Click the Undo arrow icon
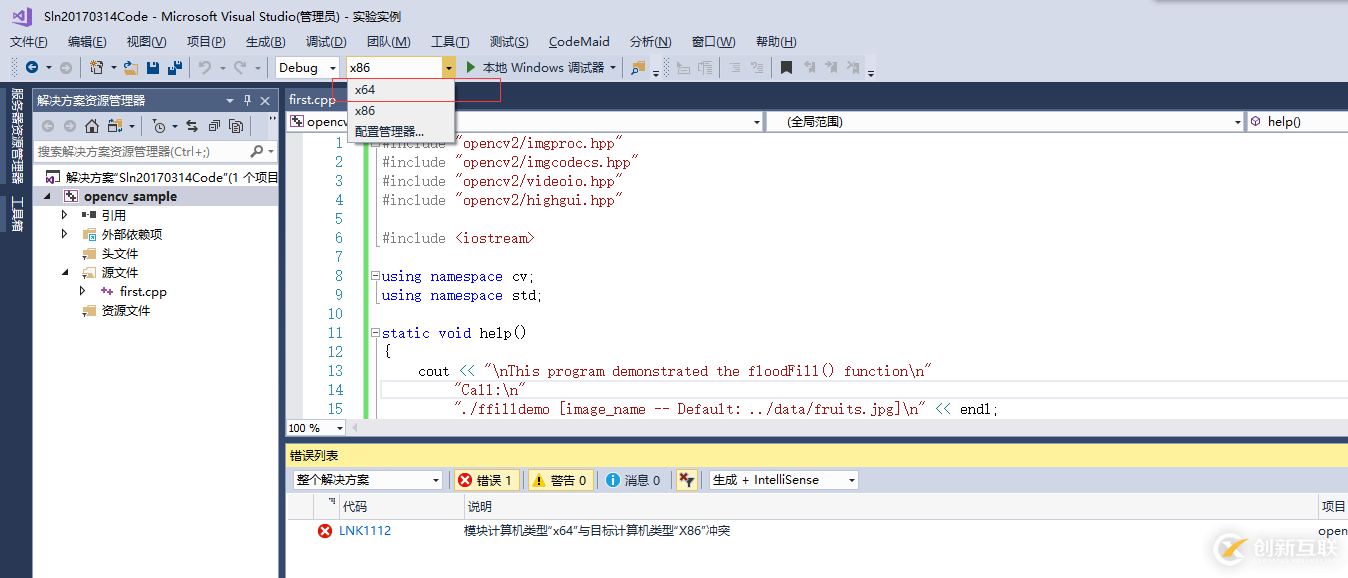This screenshot has width=1348, height=578. coord(204,67)
